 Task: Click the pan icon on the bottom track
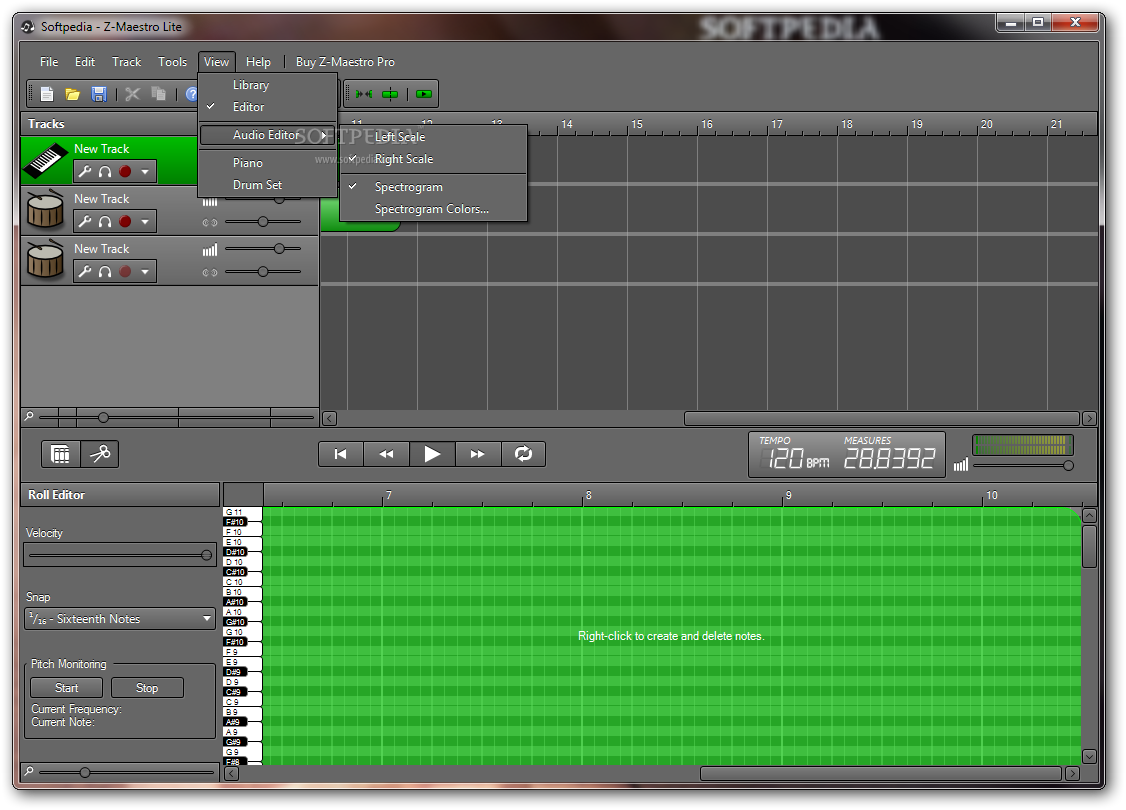pos(210,272)
